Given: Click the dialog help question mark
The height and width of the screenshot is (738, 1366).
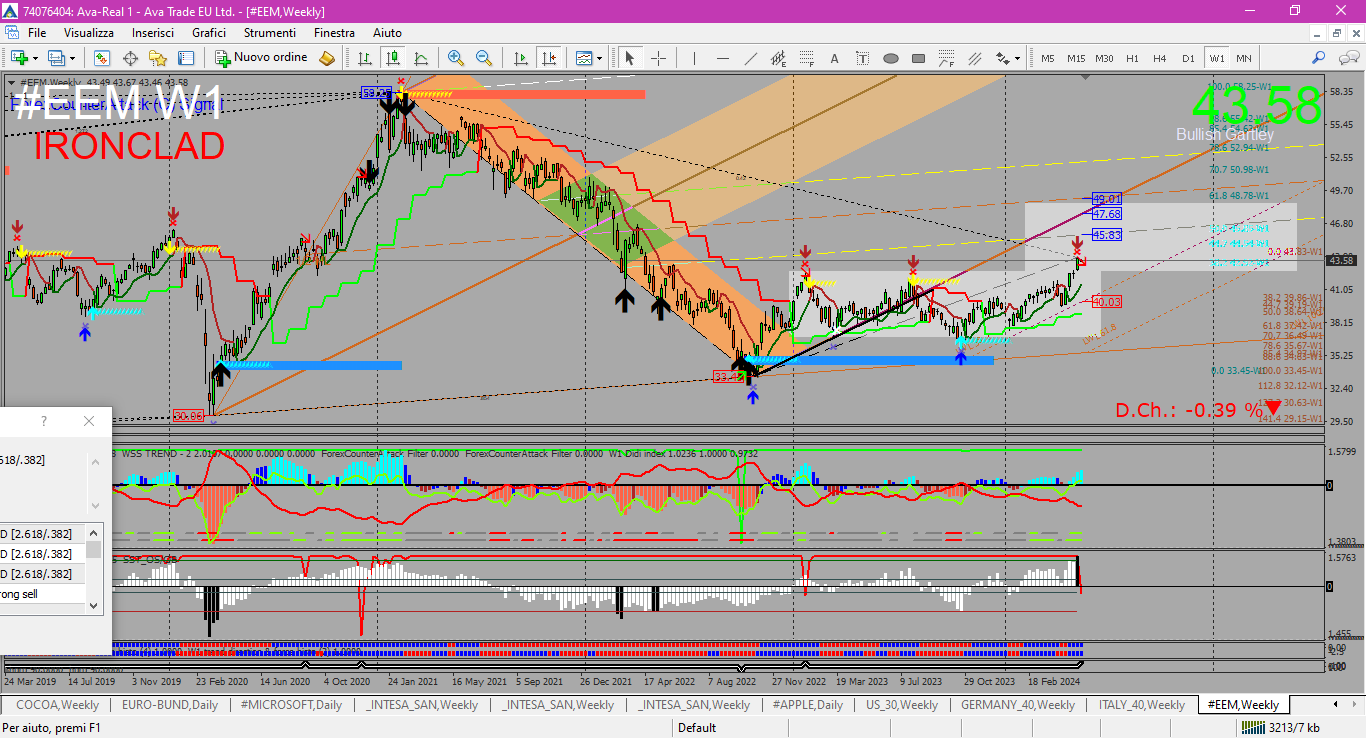Looking at the screenshot, I should (x=43, y=421).
